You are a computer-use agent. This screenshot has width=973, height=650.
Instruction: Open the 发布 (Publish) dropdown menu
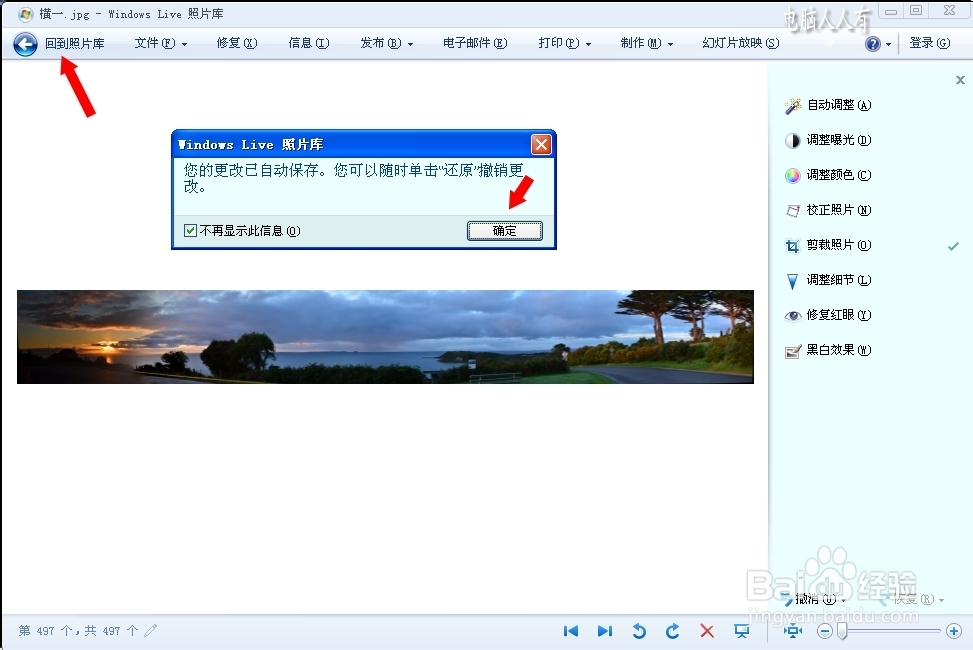(383, 43)
